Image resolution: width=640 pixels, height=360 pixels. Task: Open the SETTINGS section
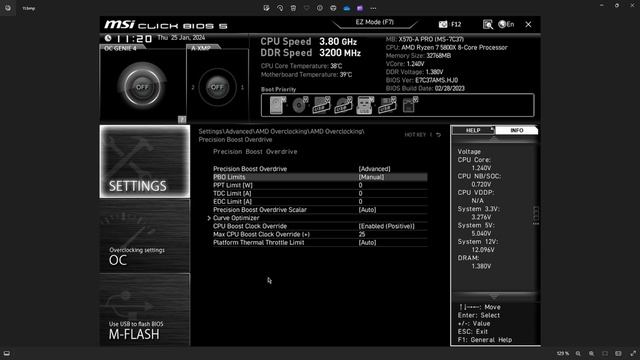click(x=145, y=161)
